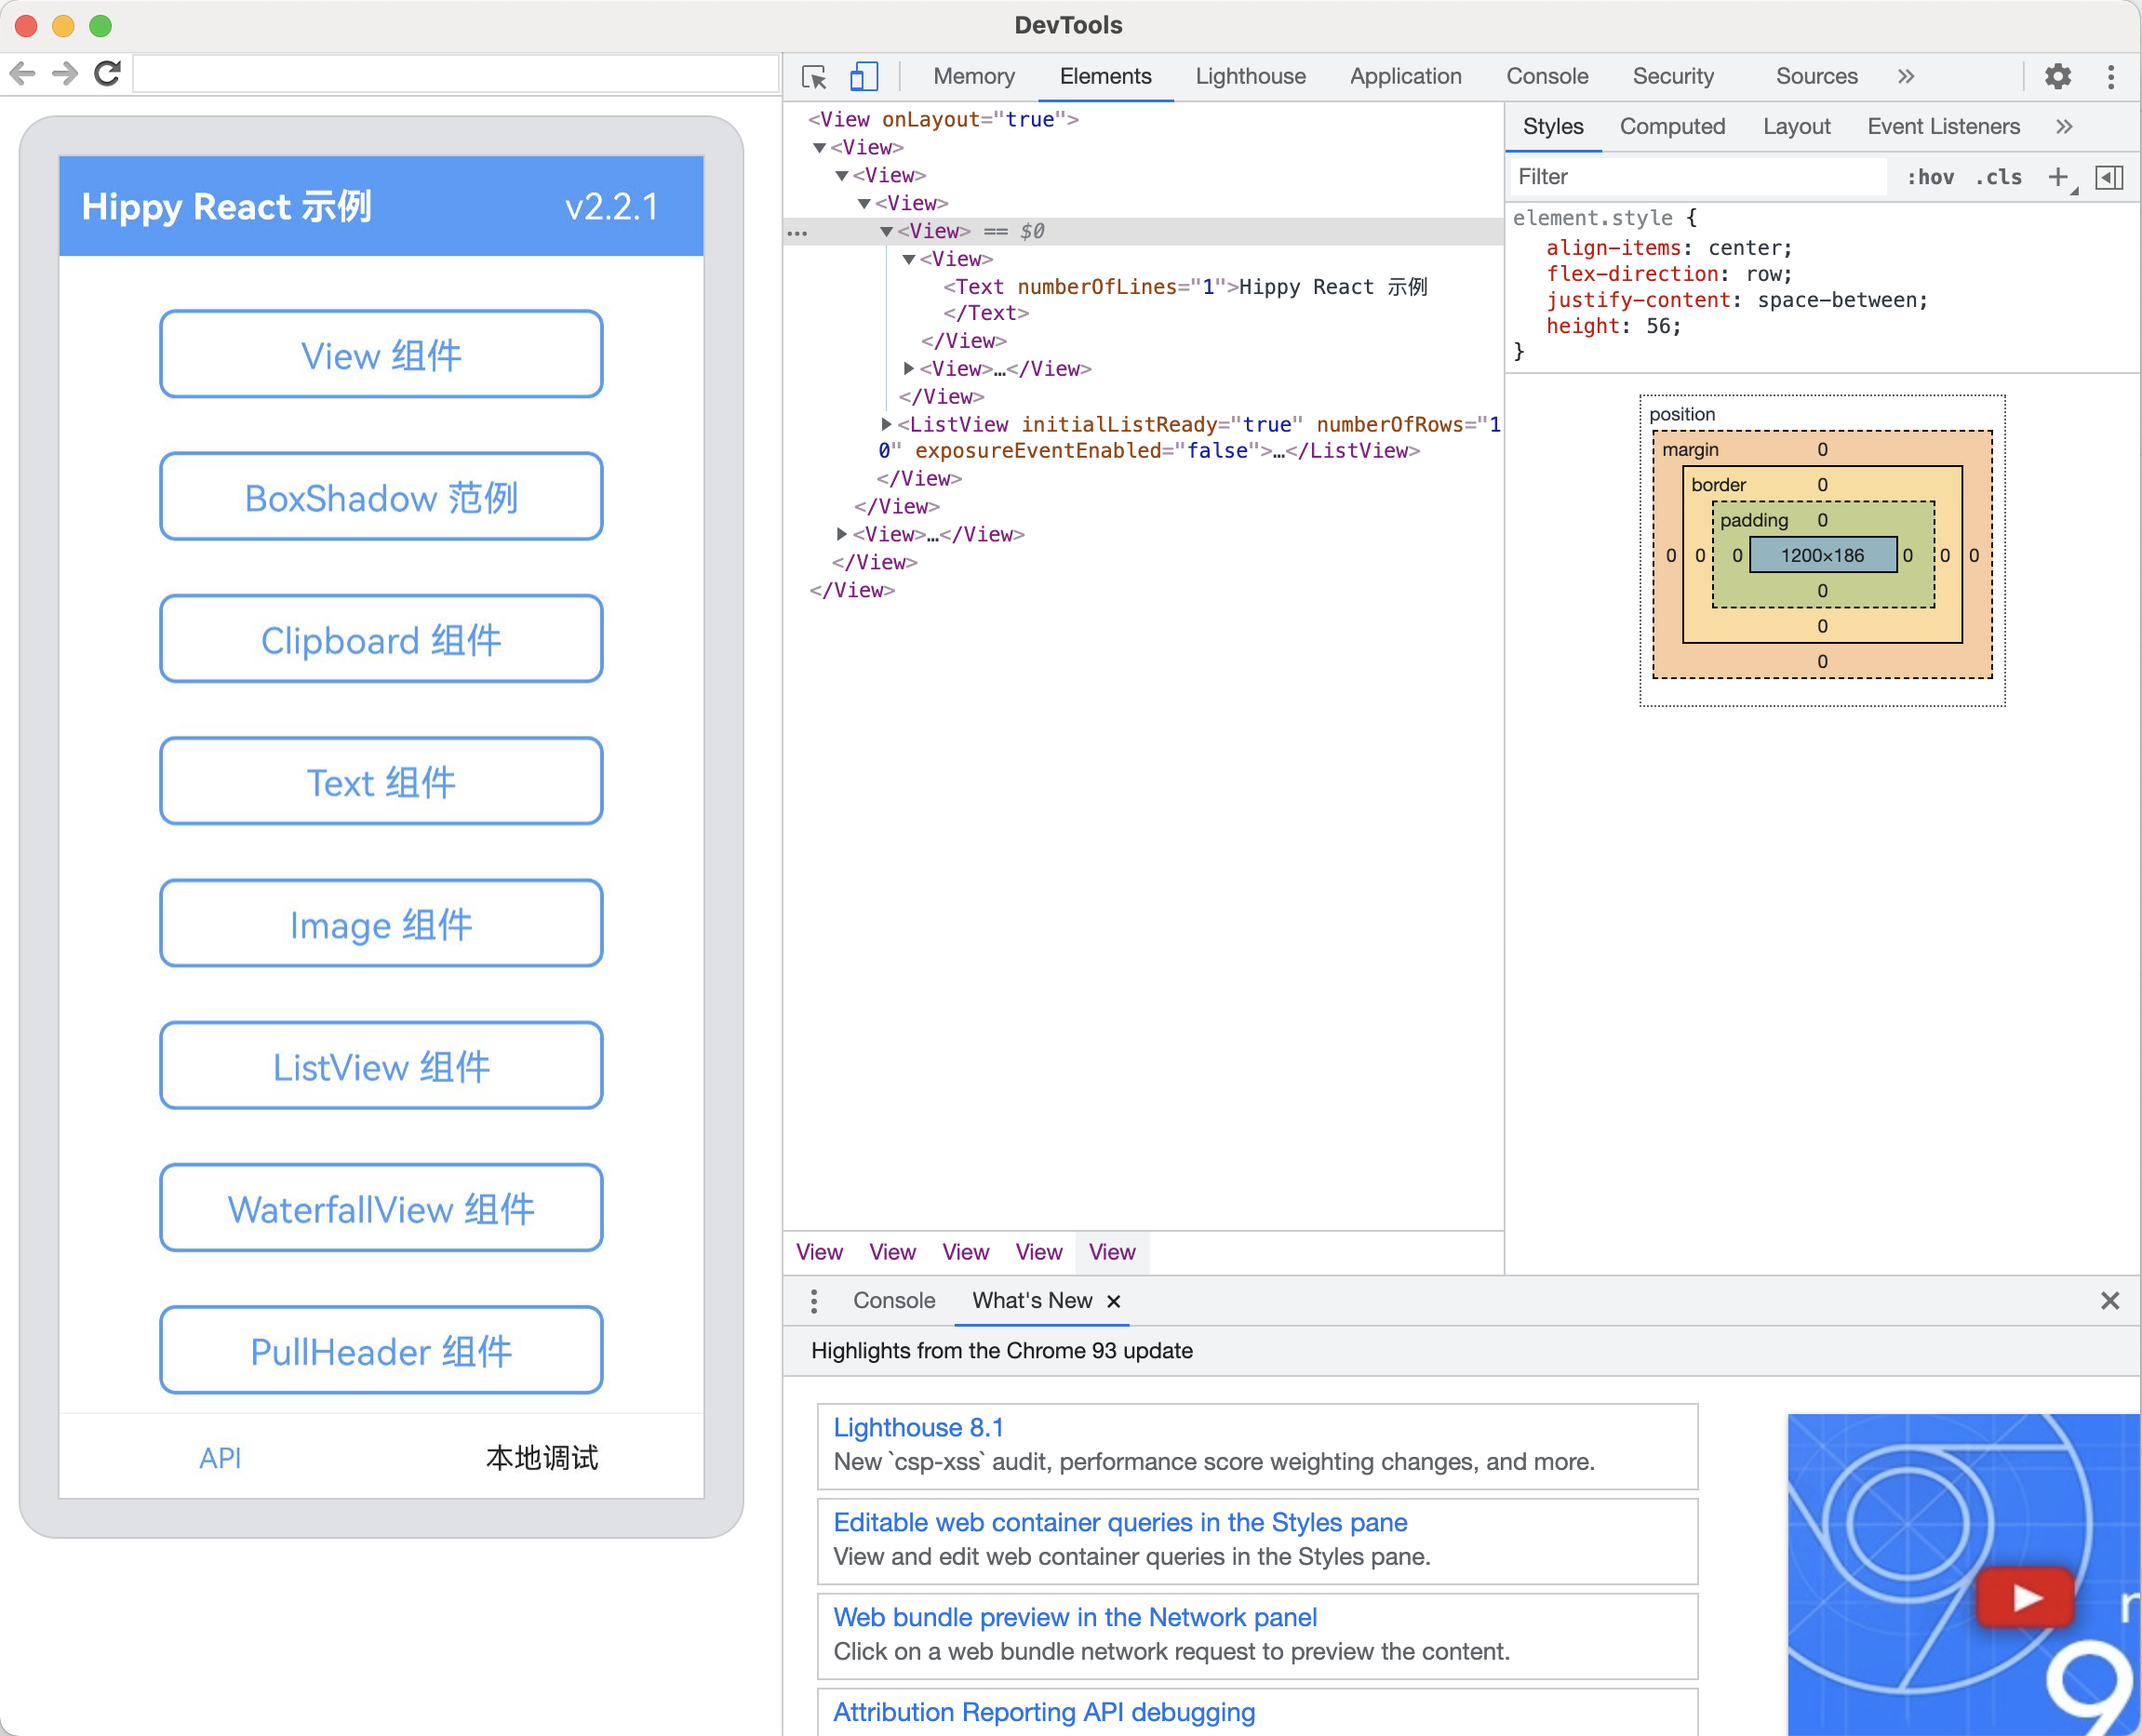Open the Sources panel tab

pyautogui.click(x=1816, y=77)
